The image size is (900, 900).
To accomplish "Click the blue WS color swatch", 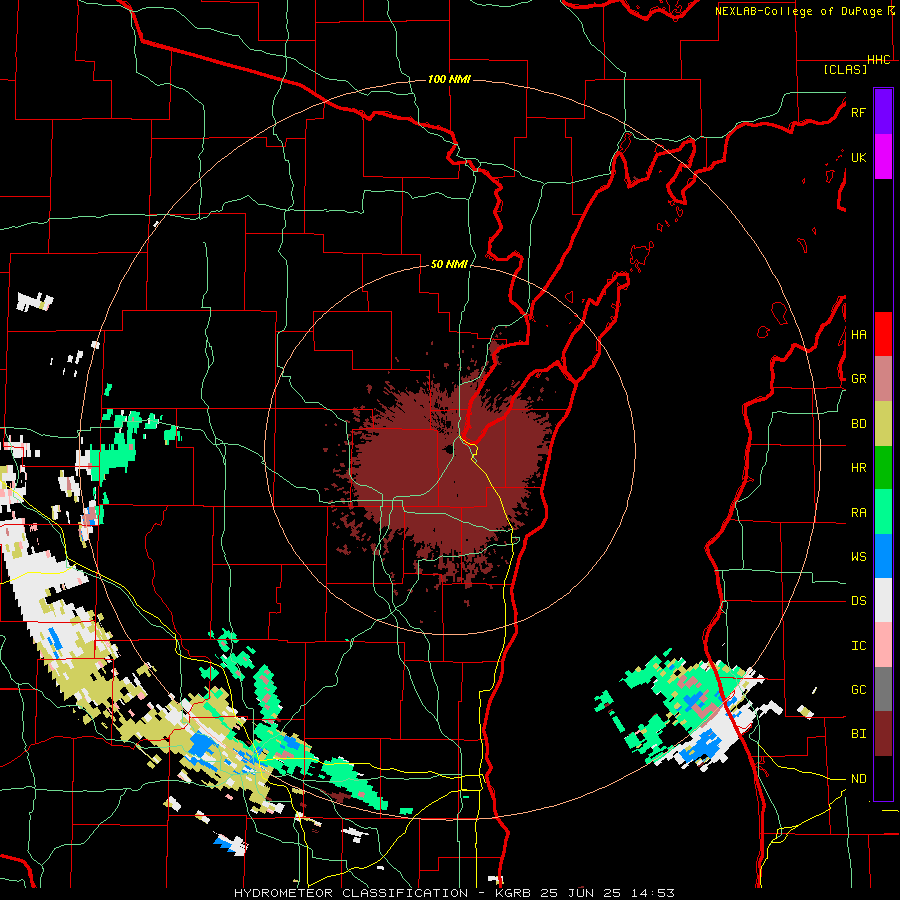I will [x=883, y=556].
